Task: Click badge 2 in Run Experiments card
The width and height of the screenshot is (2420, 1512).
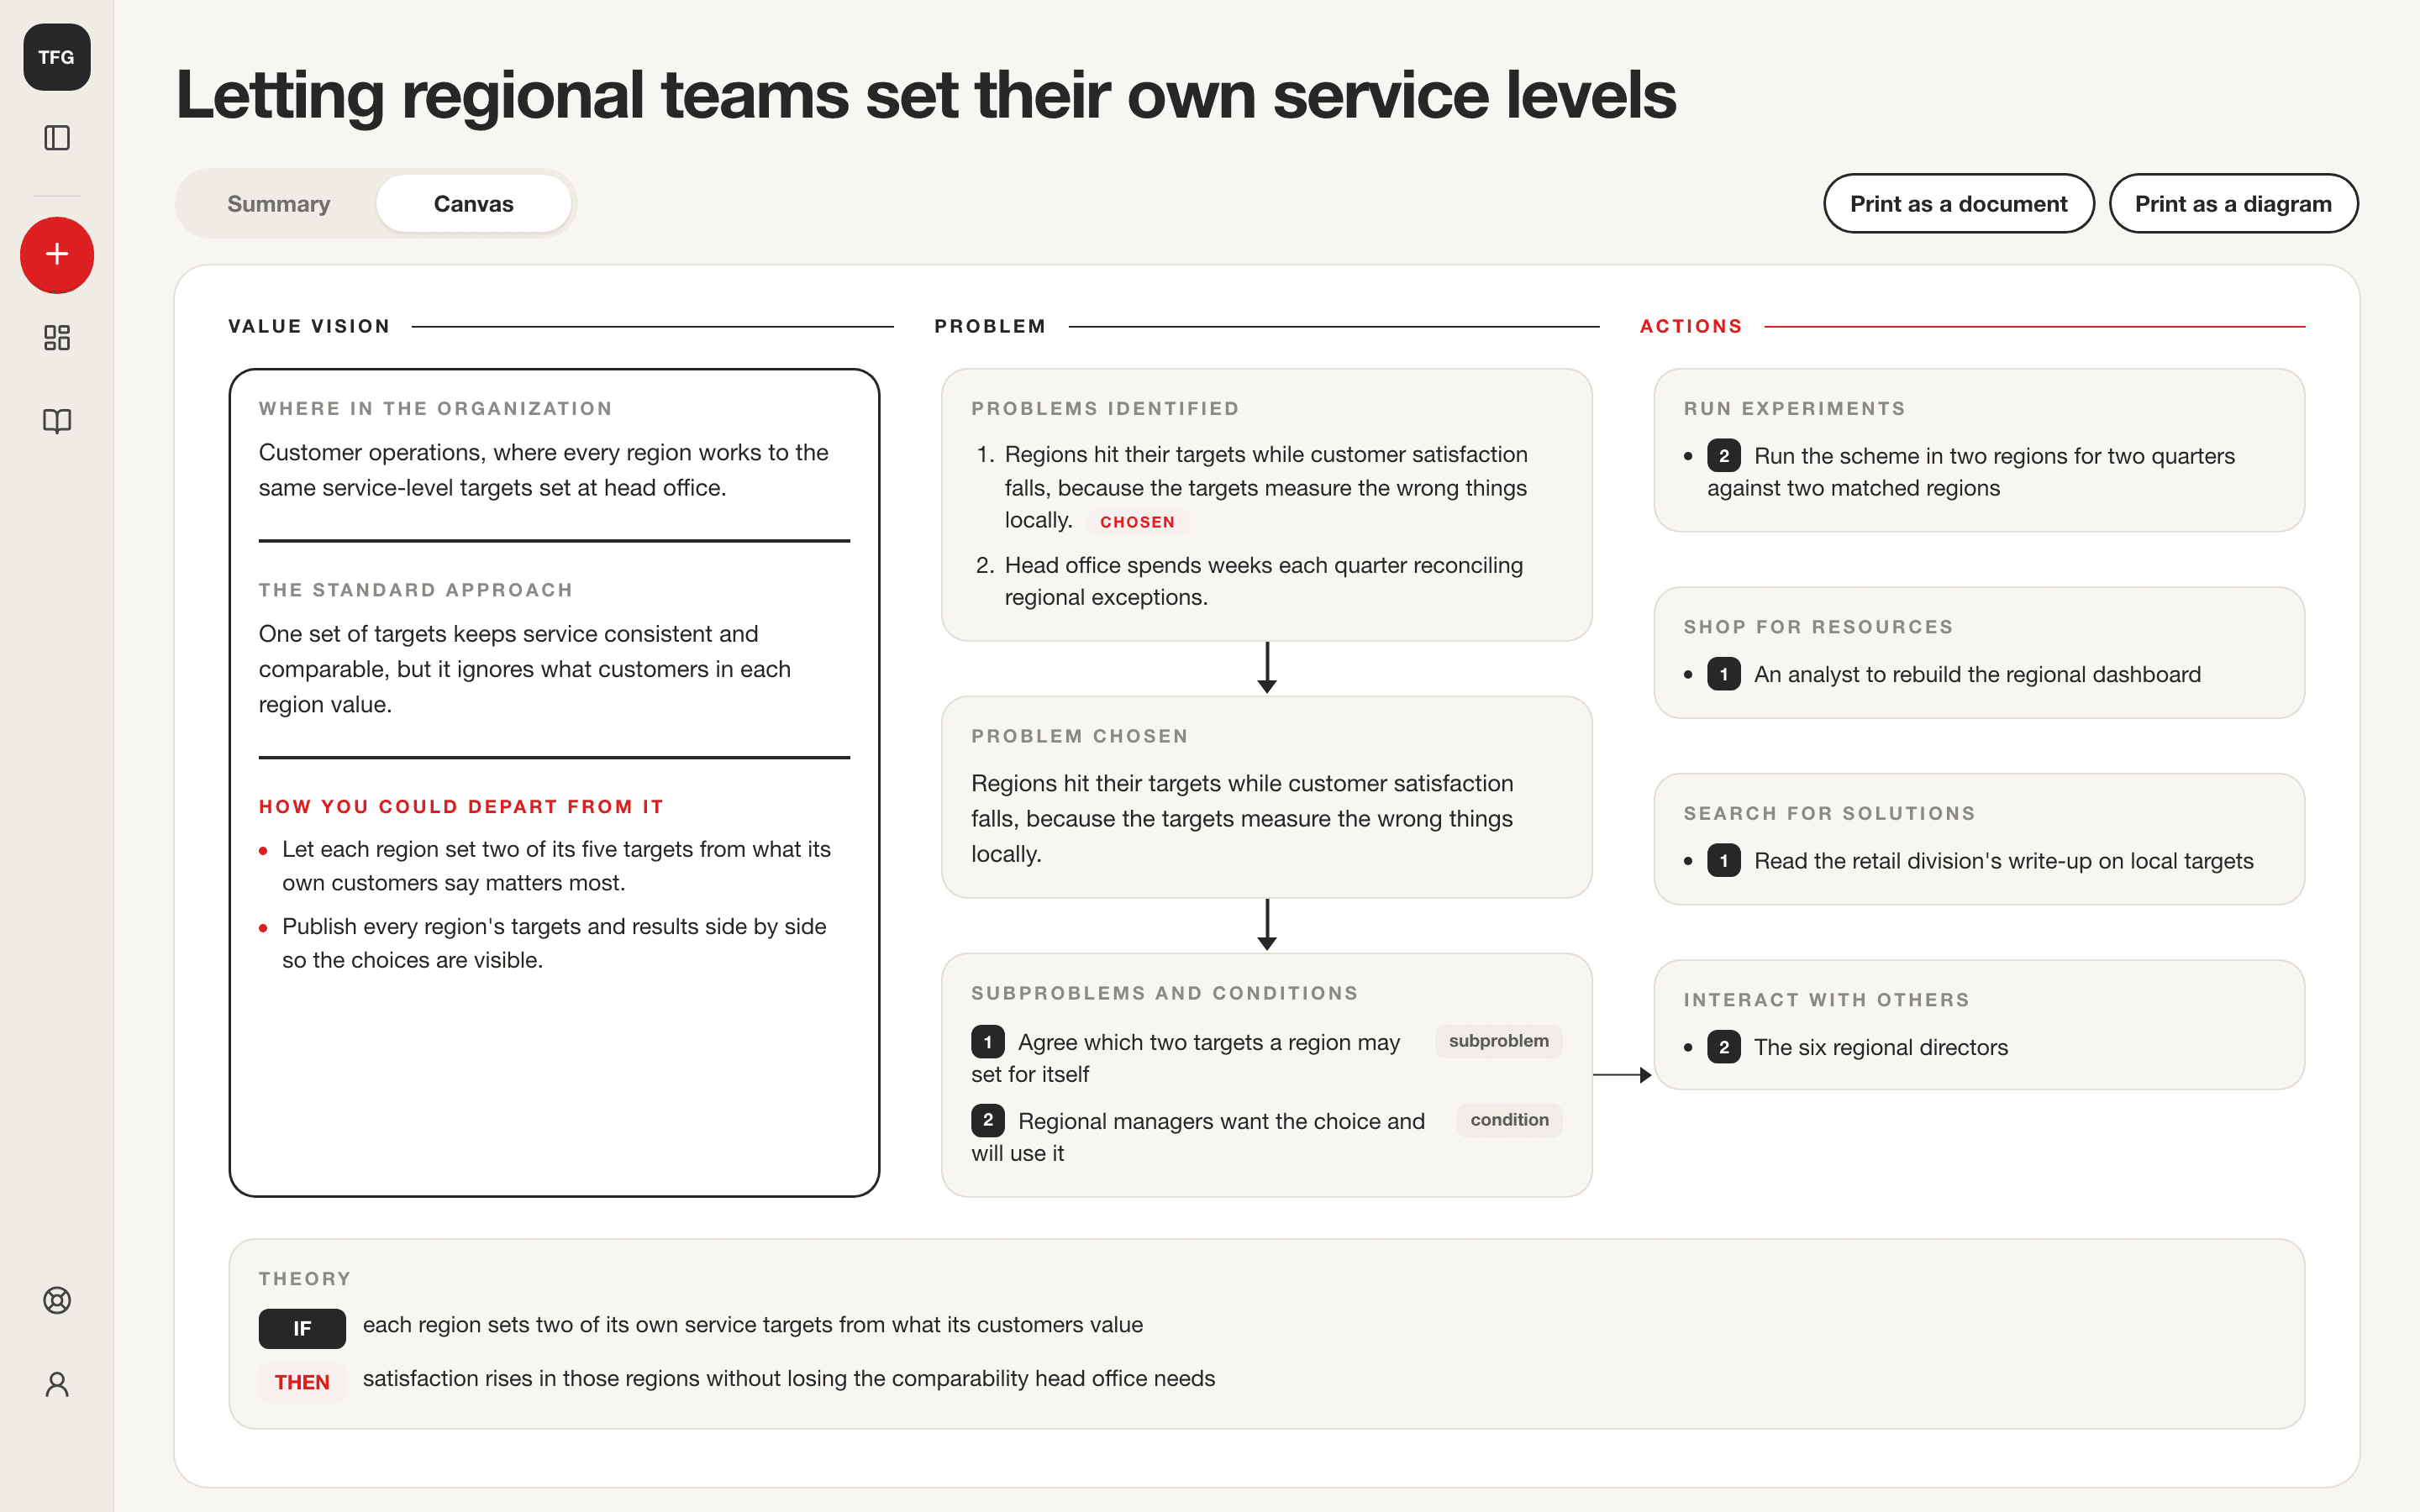Action: tap(1723, 456)
